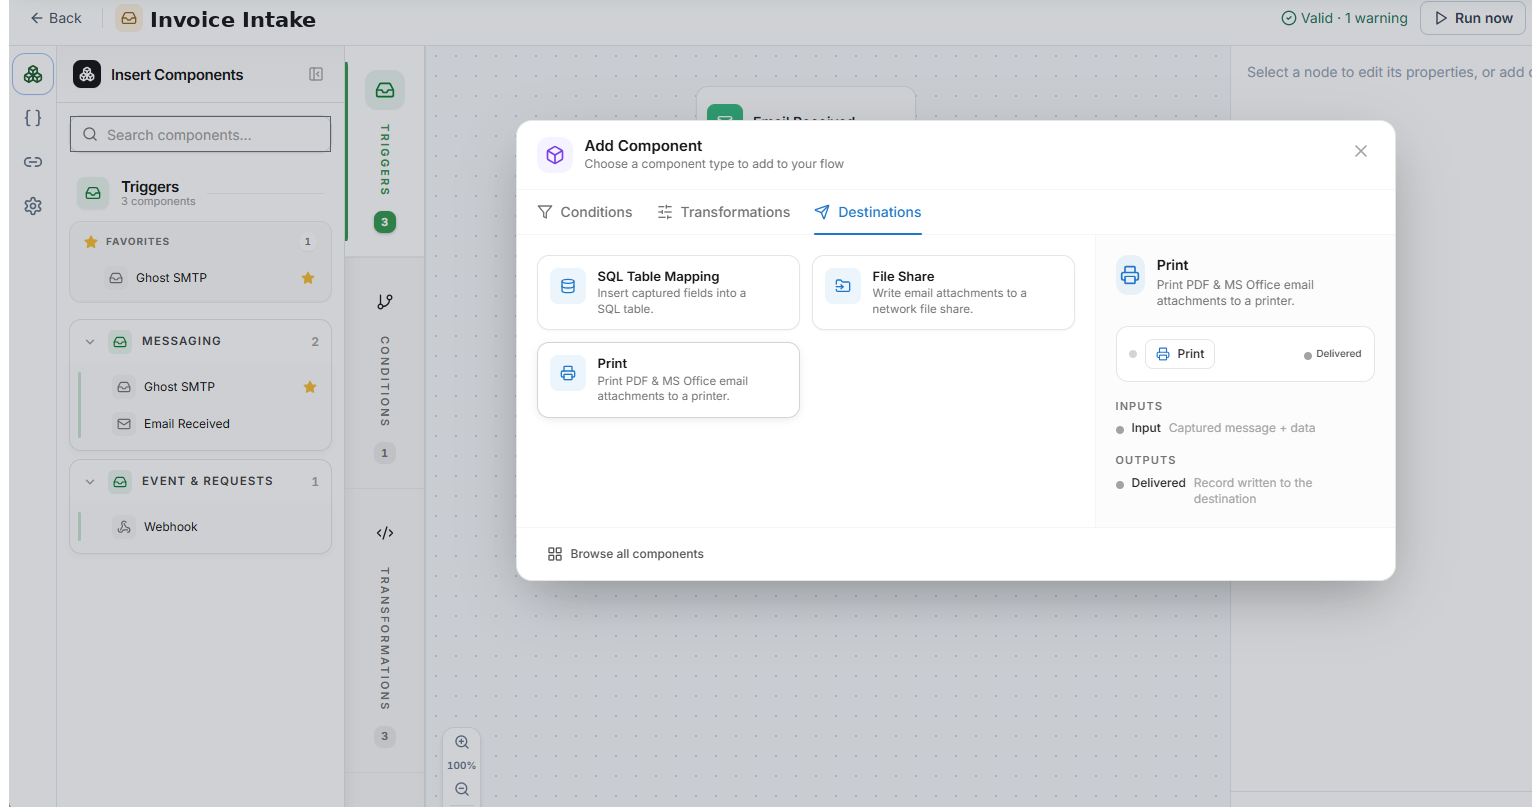
Task: Open settings gear in left rail
Action: pos(33,206)
